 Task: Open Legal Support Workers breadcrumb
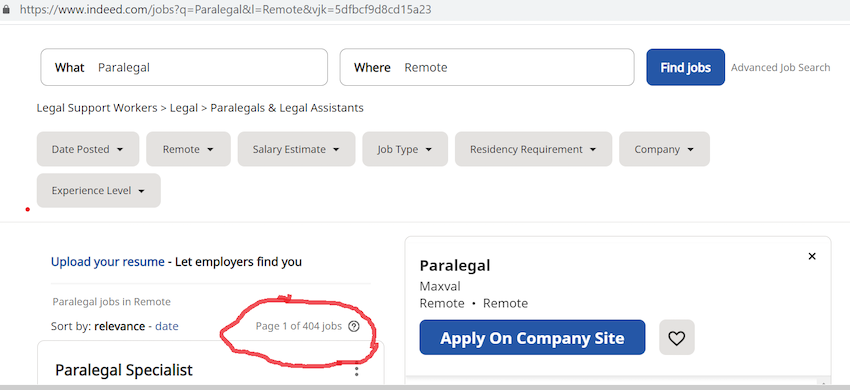click(96, 108)
